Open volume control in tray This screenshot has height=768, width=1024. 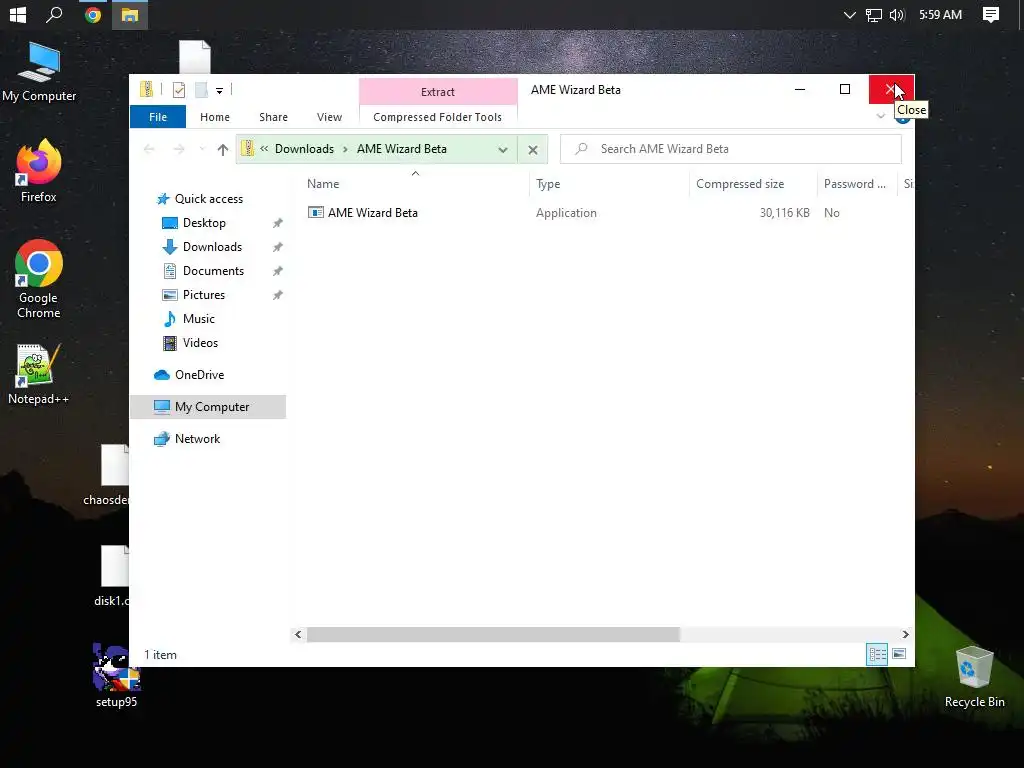897,15
